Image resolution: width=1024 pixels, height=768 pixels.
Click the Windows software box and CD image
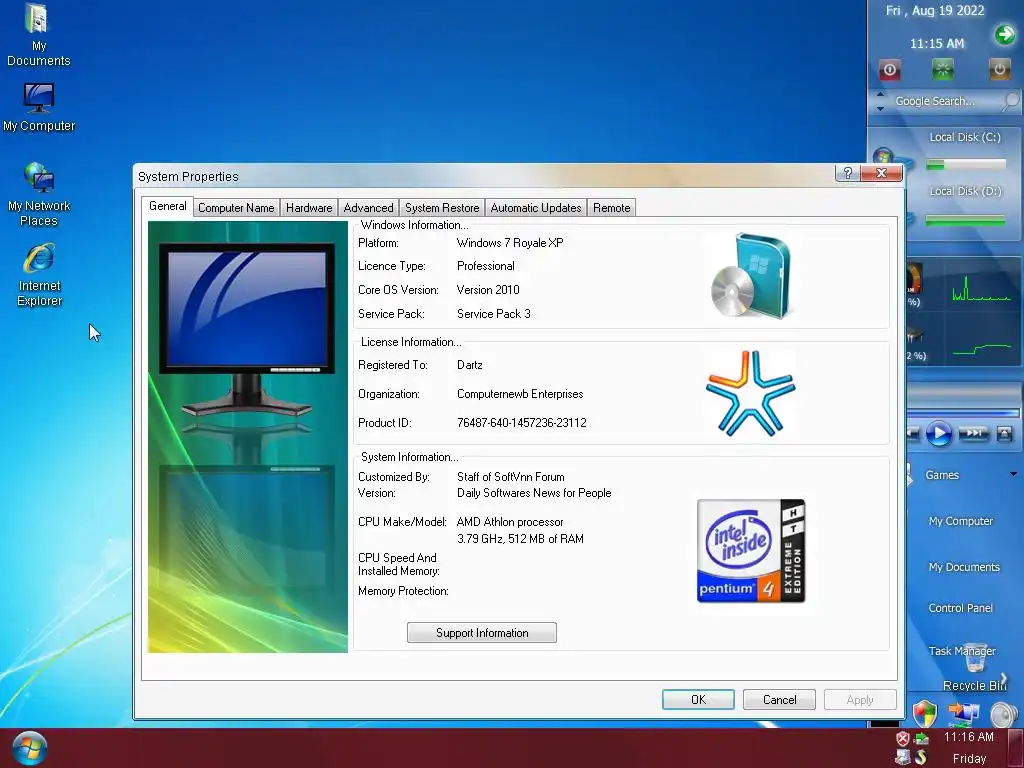pyautogui.click(x=752, y=276)
